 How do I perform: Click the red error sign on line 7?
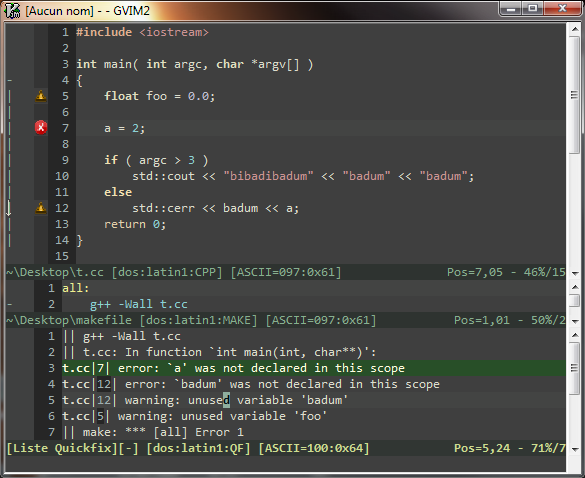(41, 128)
